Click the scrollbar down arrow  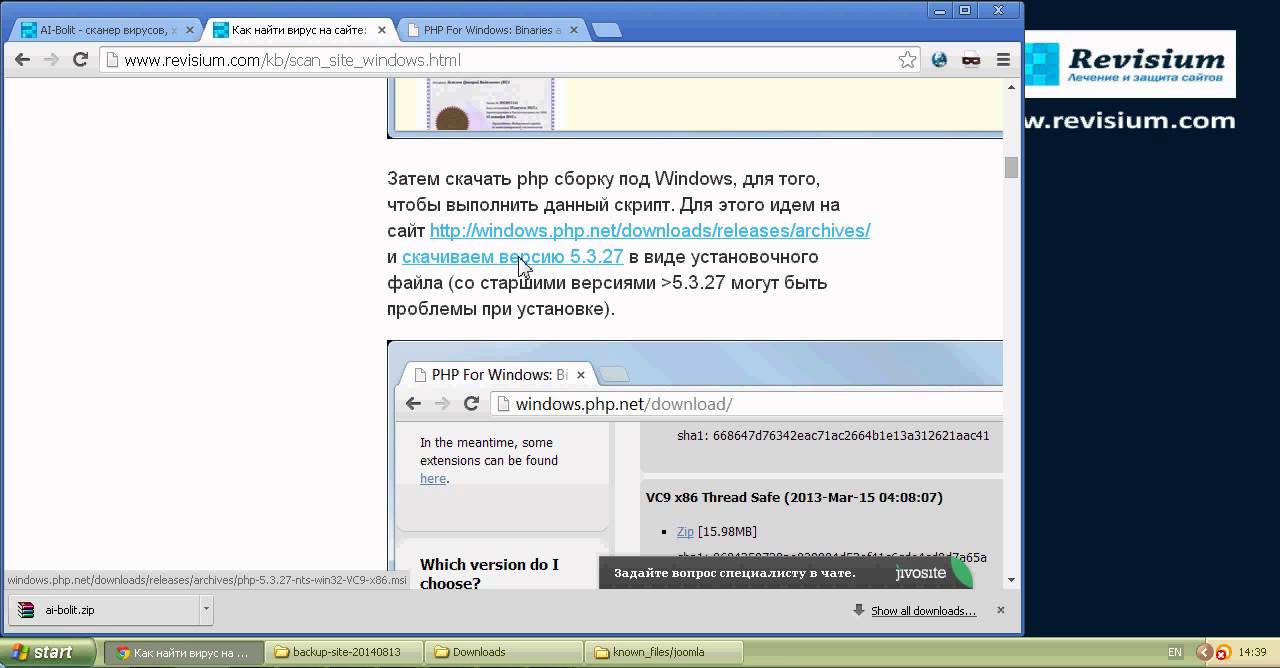(x=1011, y=580)
